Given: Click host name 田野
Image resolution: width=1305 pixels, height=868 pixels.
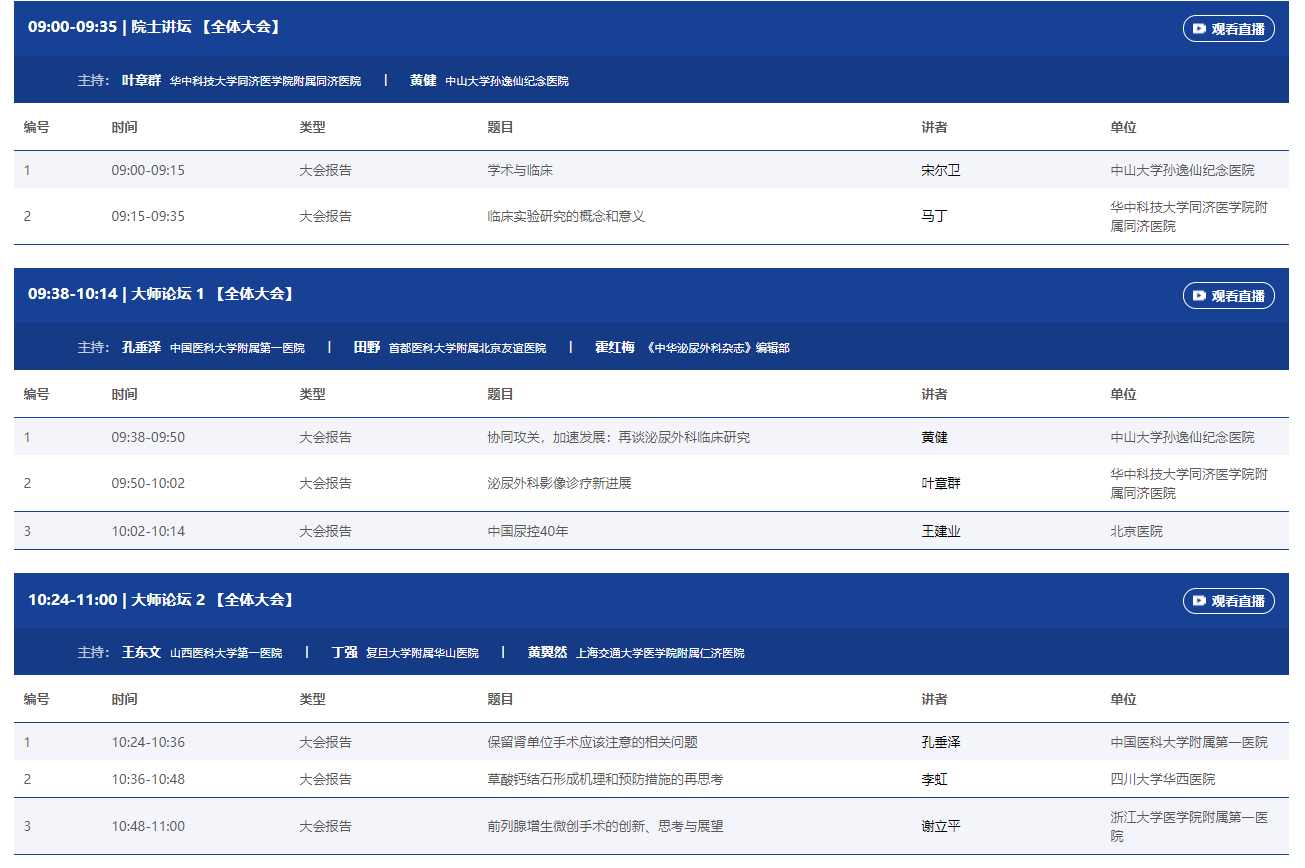Looking at the screenshot, I should coord(367,347).
